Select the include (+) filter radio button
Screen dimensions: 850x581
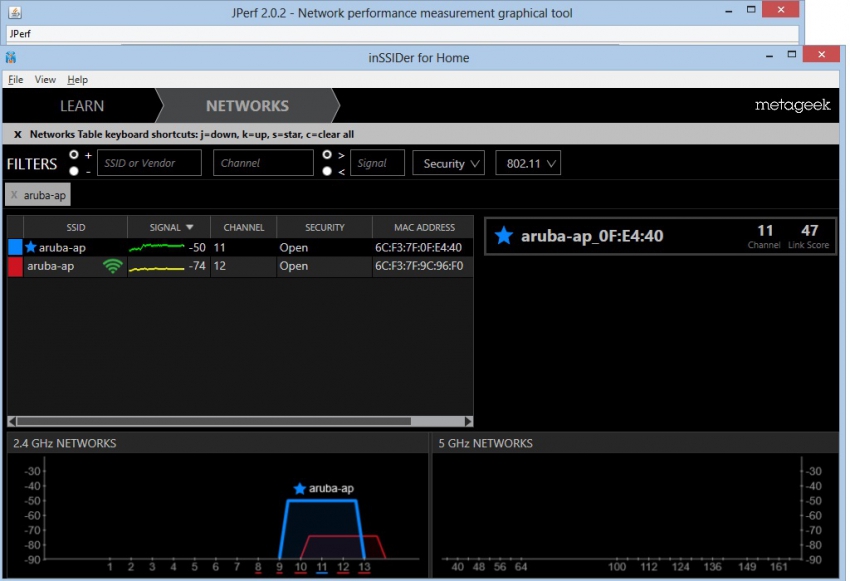[74, 155]
